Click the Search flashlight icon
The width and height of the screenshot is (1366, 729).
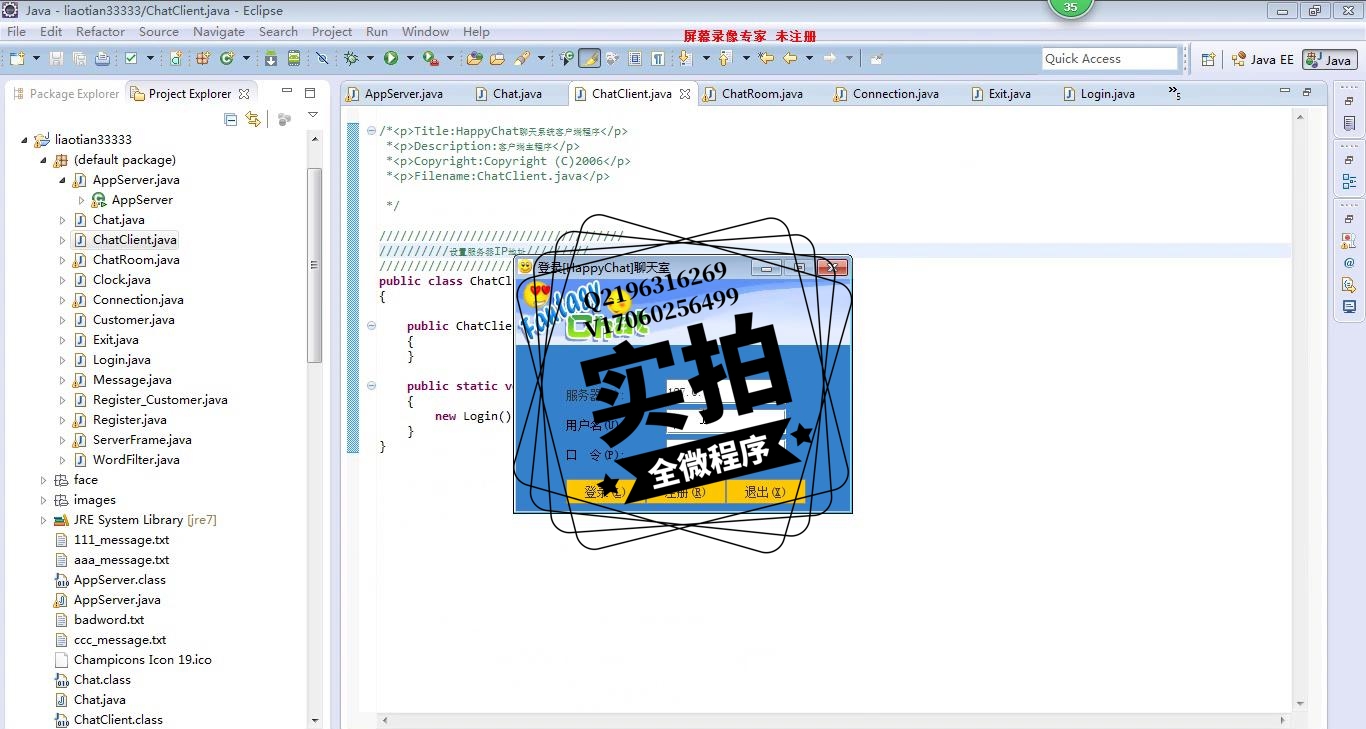click(522, 59)
